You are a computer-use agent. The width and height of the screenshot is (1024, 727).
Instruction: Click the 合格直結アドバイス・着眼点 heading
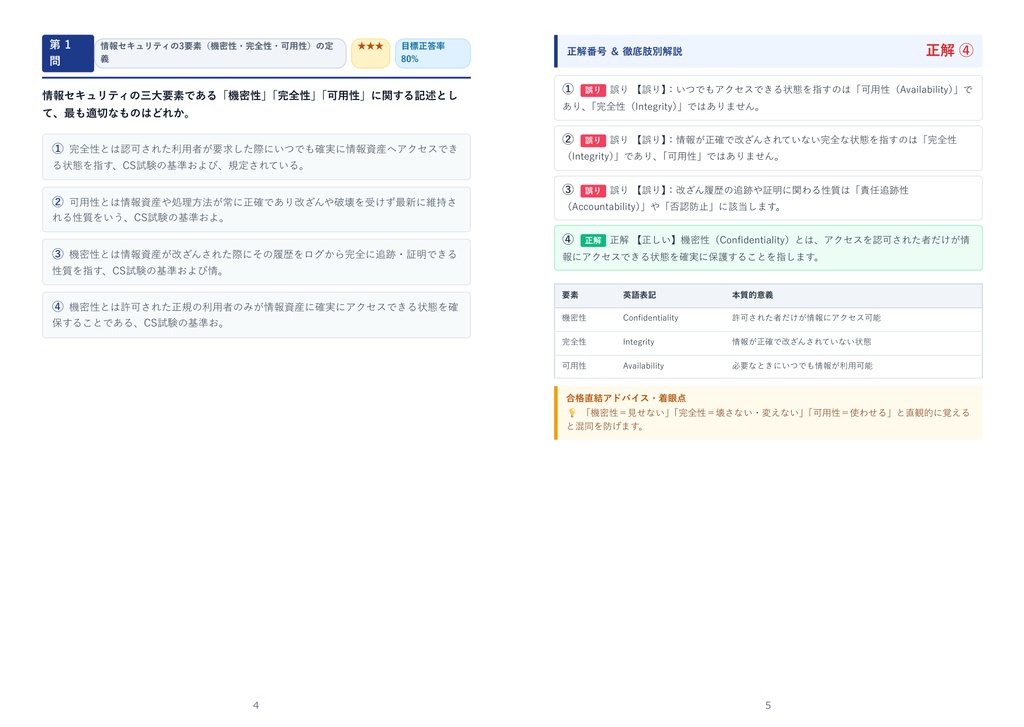coord(626,398)
